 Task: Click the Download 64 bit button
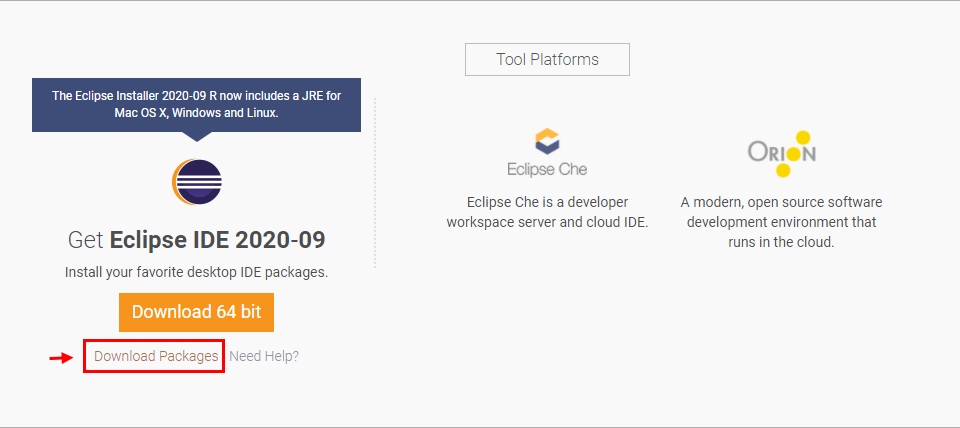coord(197,312)
